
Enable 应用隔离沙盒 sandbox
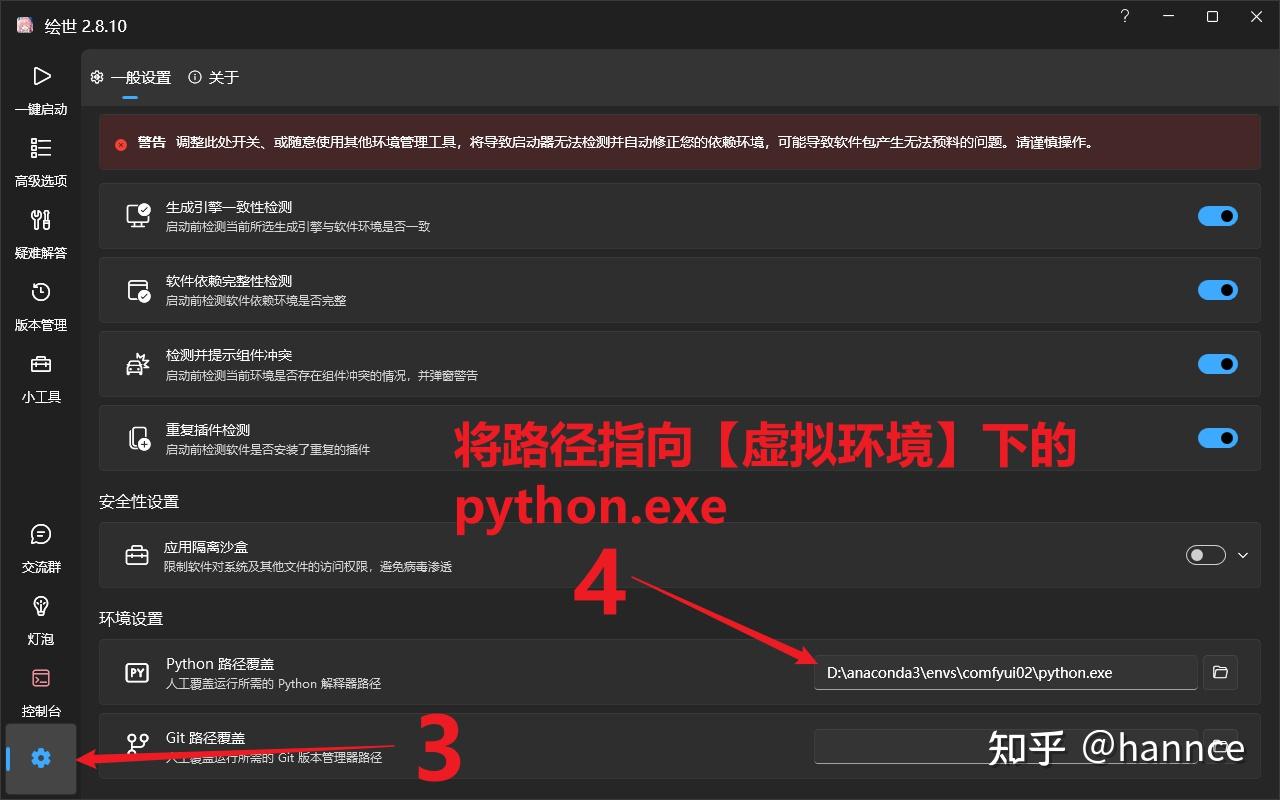click(x=1205, y=554)
